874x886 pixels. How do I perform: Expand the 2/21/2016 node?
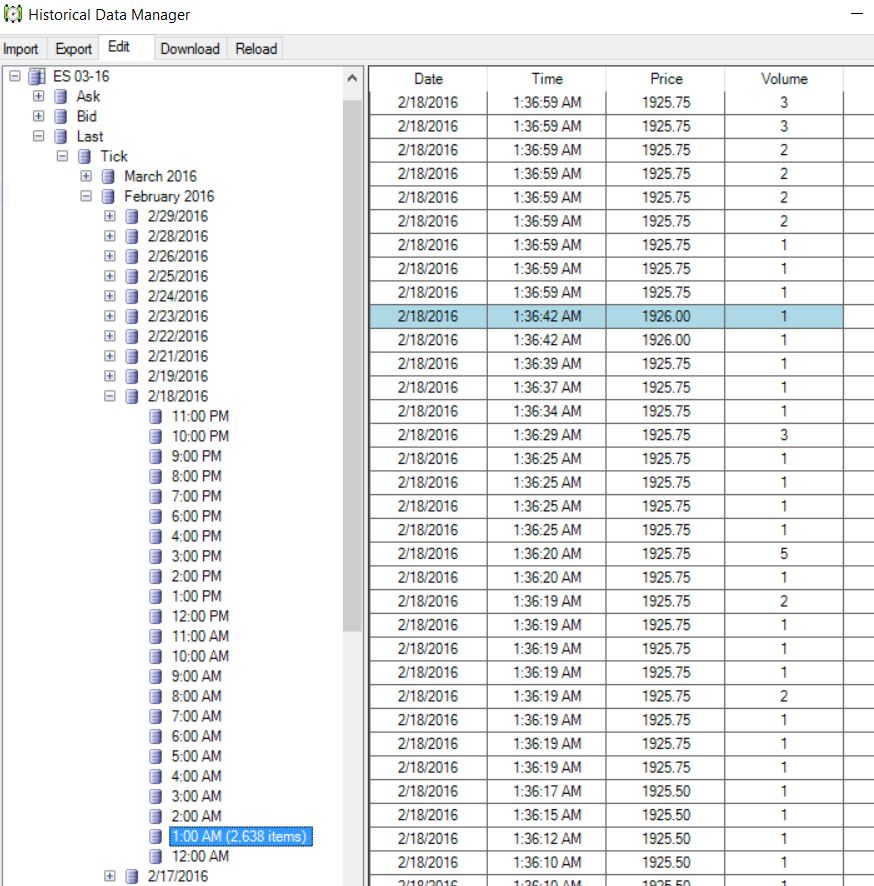click(110, 356)
